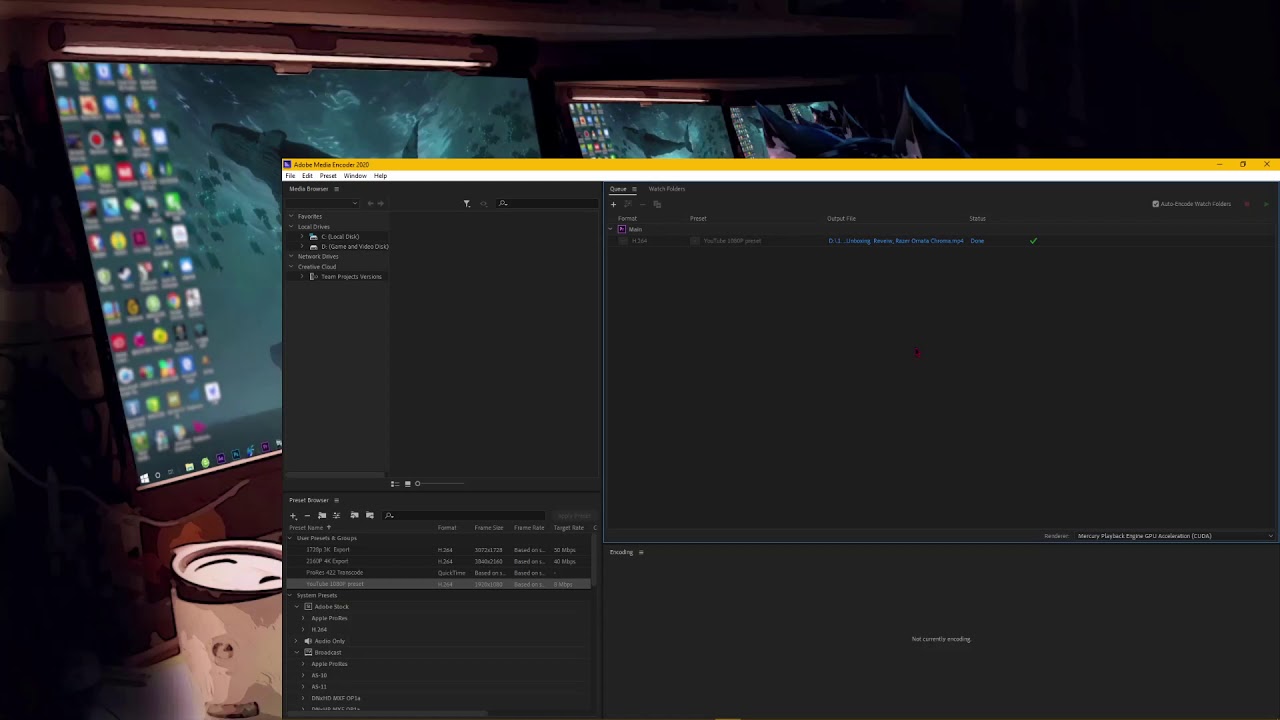This screenshot has height=720, width=1280.
Task: Collapse the Broadcast preset group
Action: click(x=298, y=653)
